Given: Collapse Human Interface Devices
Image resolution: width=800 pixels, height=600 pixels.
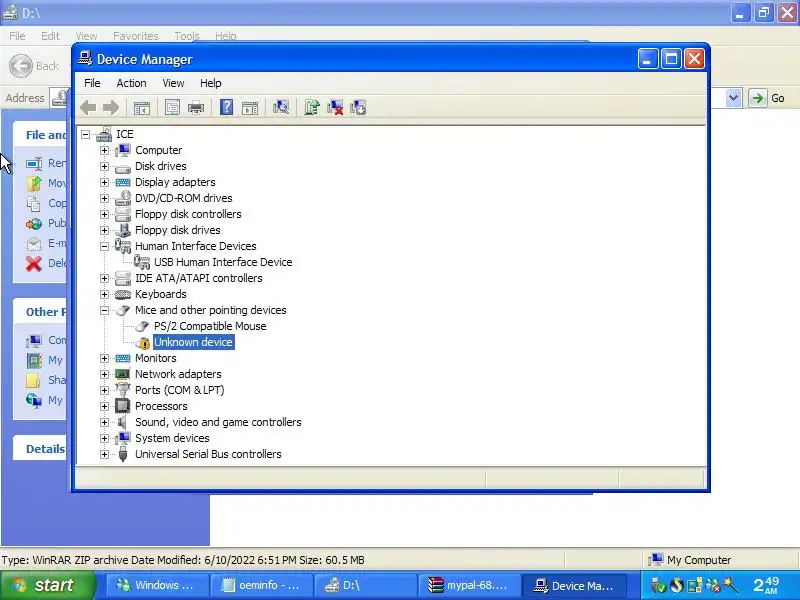Looking at the screenshot, I should tap(104, 246).
